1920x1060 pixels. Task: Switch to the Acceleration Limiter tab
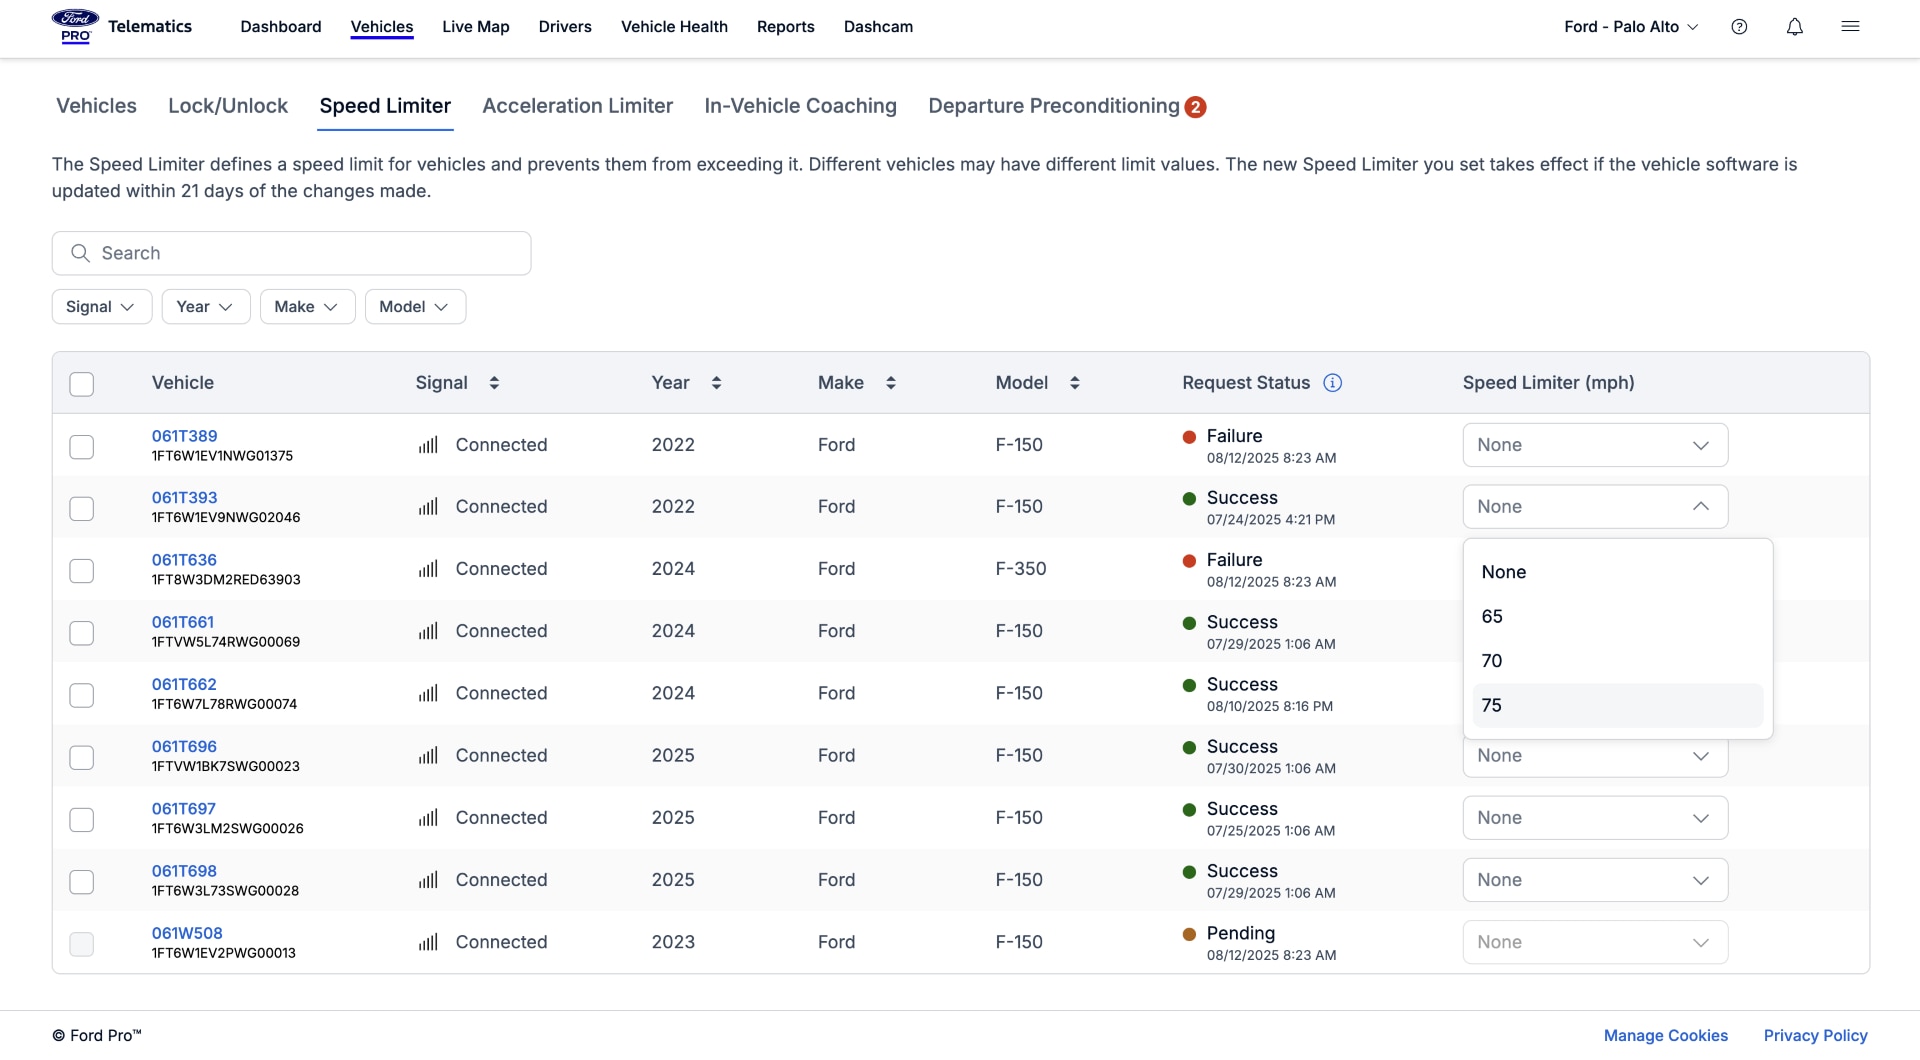(577, 106)
